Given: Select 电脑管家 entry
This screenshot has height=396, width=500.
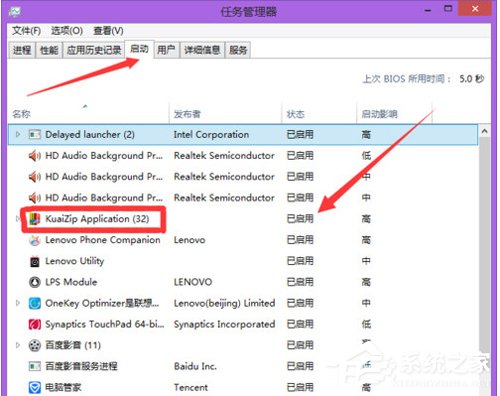Looking at the screenshot, I should click(63, 387).
